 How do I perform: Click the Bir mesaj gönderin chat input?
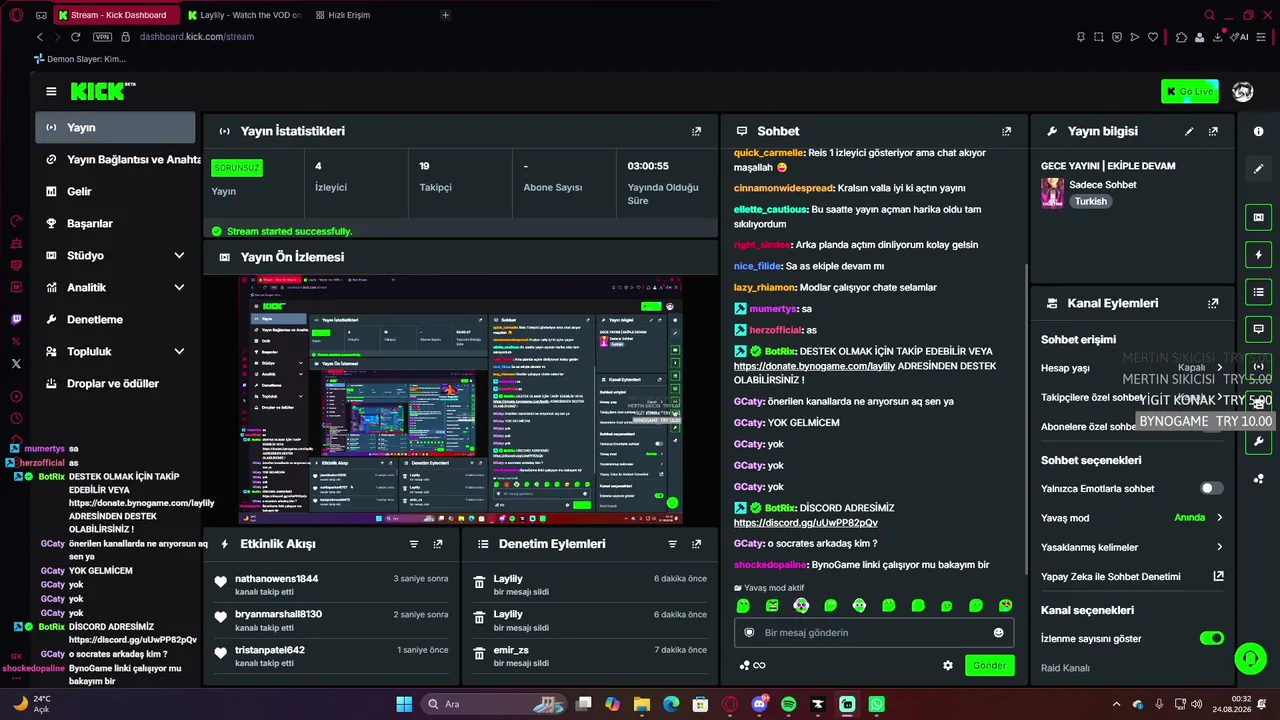coord(874,633)
